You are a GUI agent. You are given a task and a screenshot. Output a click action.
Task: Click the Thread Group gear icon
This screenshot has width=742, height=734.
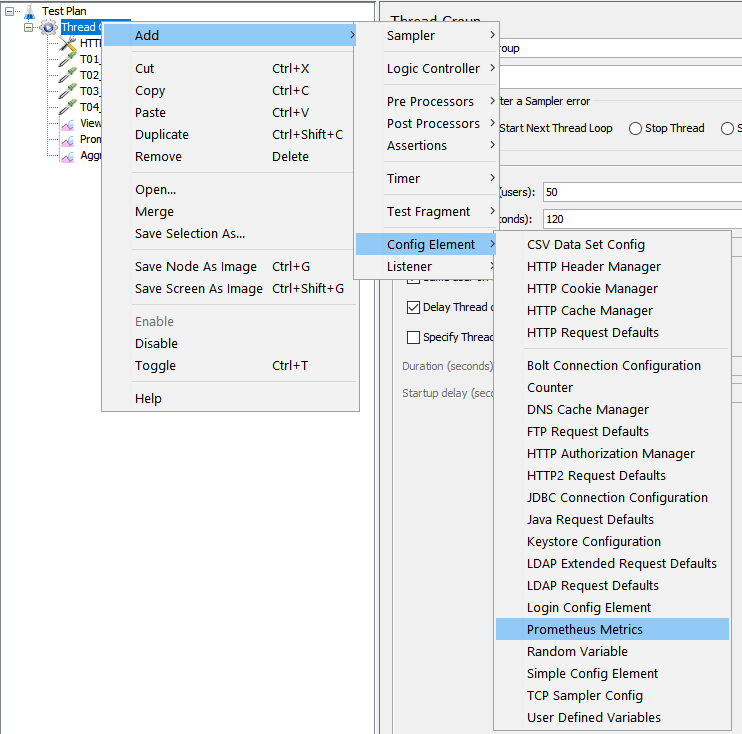48,27
